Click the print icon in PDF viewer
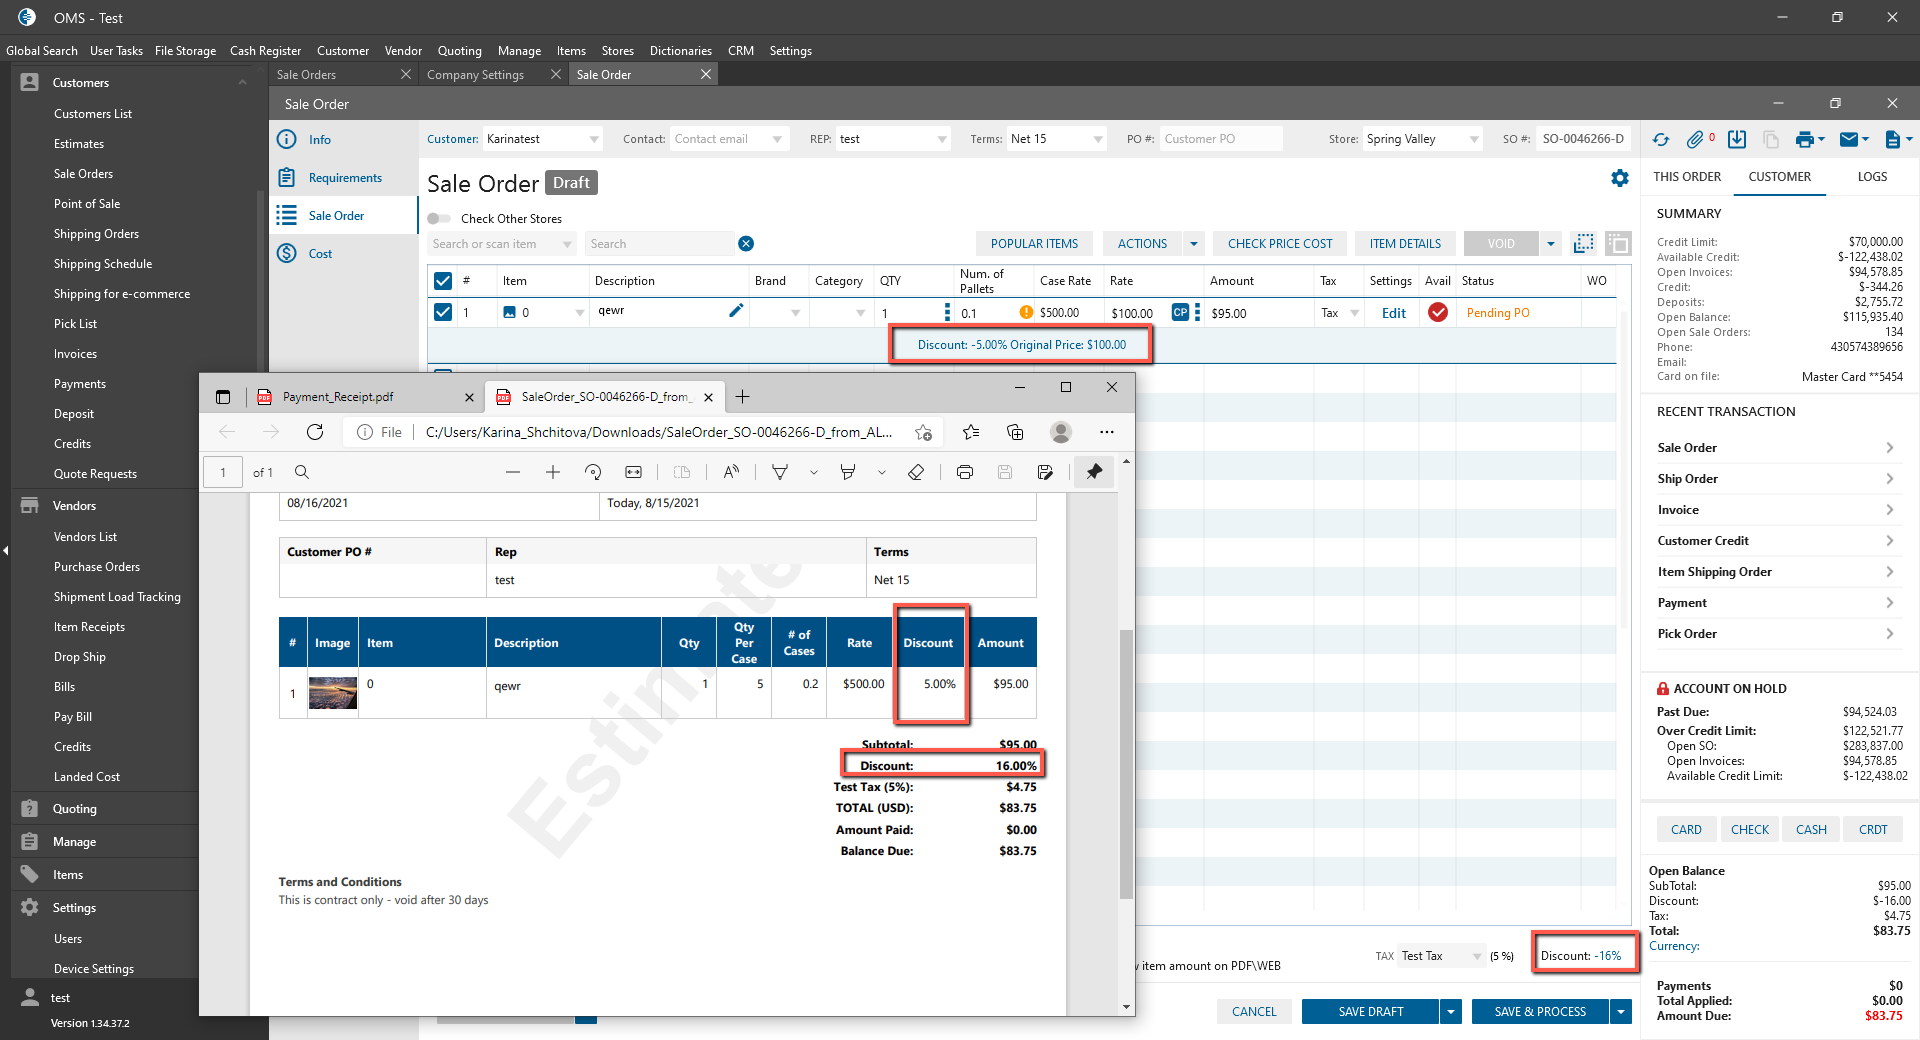1920x1040 pixels. [964, 472]
